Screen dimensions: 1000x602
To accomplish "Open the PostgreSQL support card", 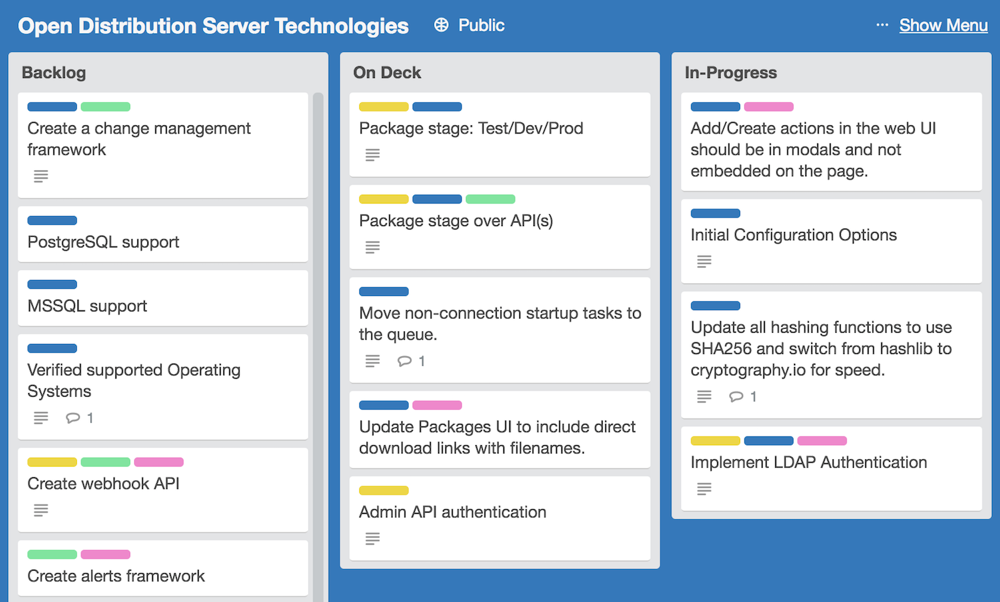I will coord(103,242).
